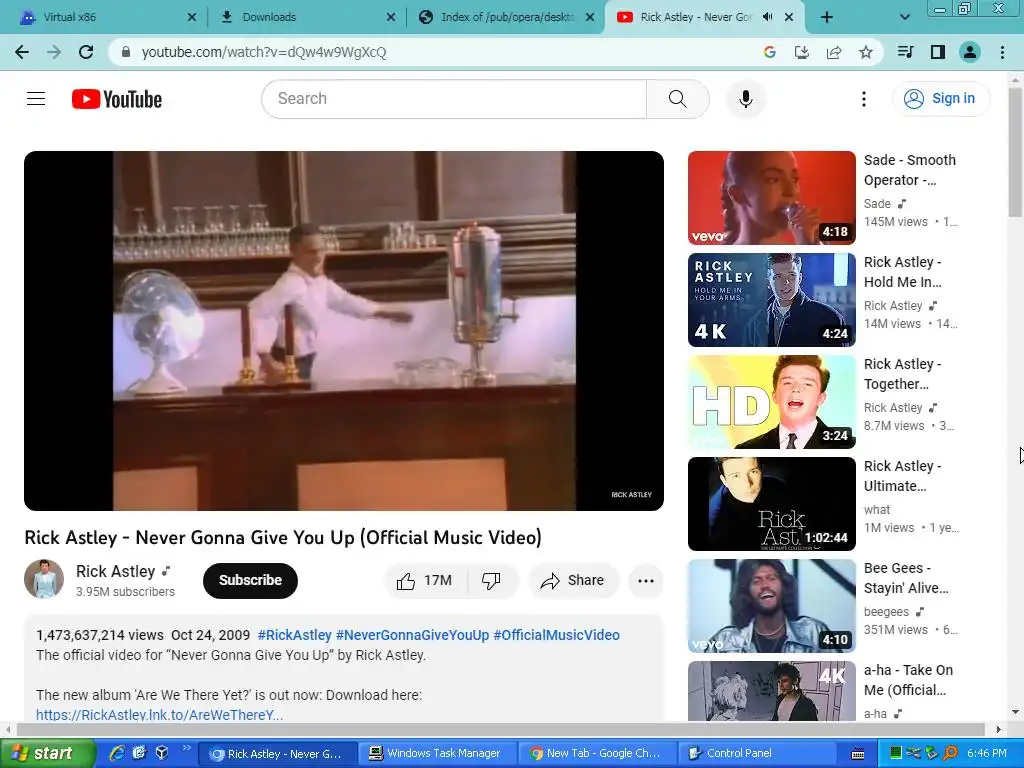The image size is (1024, 768).
Task: Click the share page icon in address bar
Action: [x=833, y=52]
